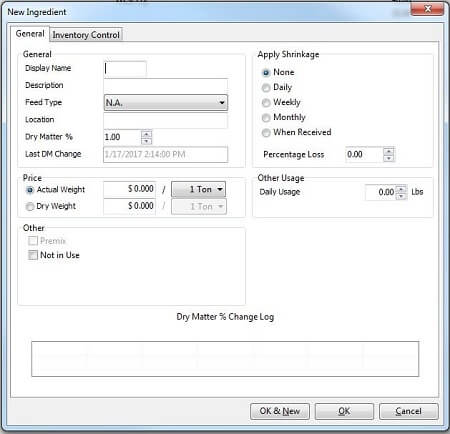This screenshot has height=434, width=450.
Task: Lower Percentage Loss with the down arrow
Action: pyautogui.click(x=389, y=158)
